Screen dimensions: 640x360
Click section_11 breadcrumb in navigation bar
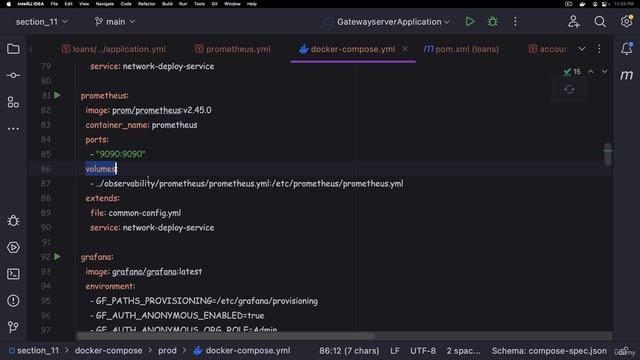[x=34, y=351]
